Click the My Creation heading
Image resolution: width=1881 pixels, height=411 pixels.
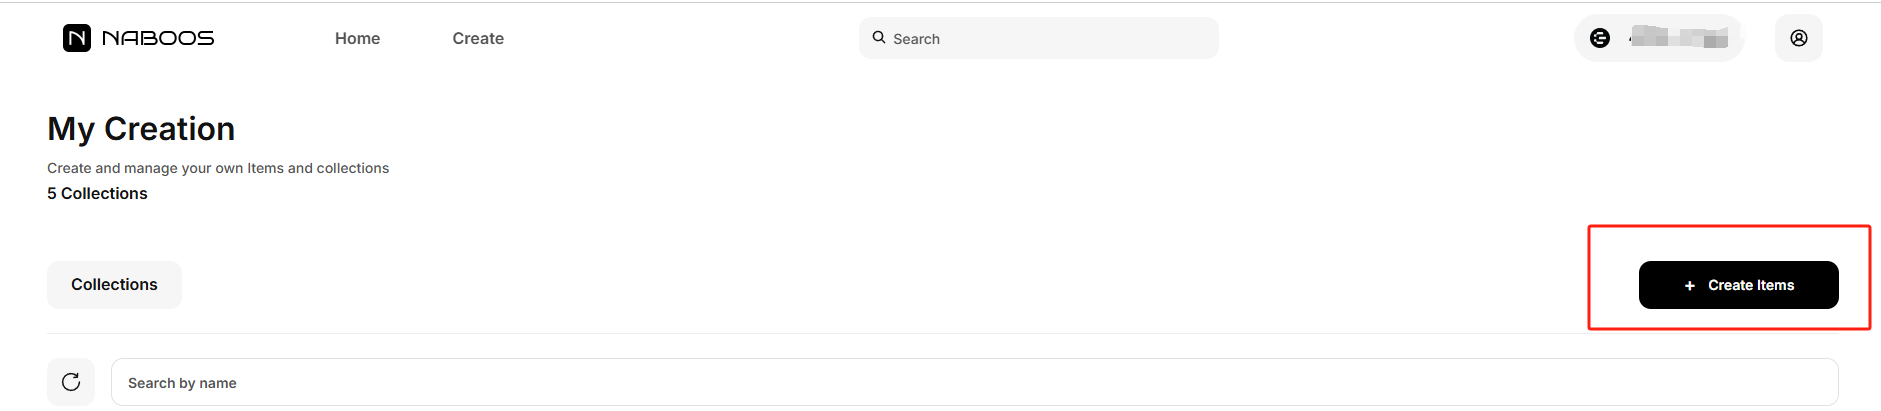(x=141, y=129)
